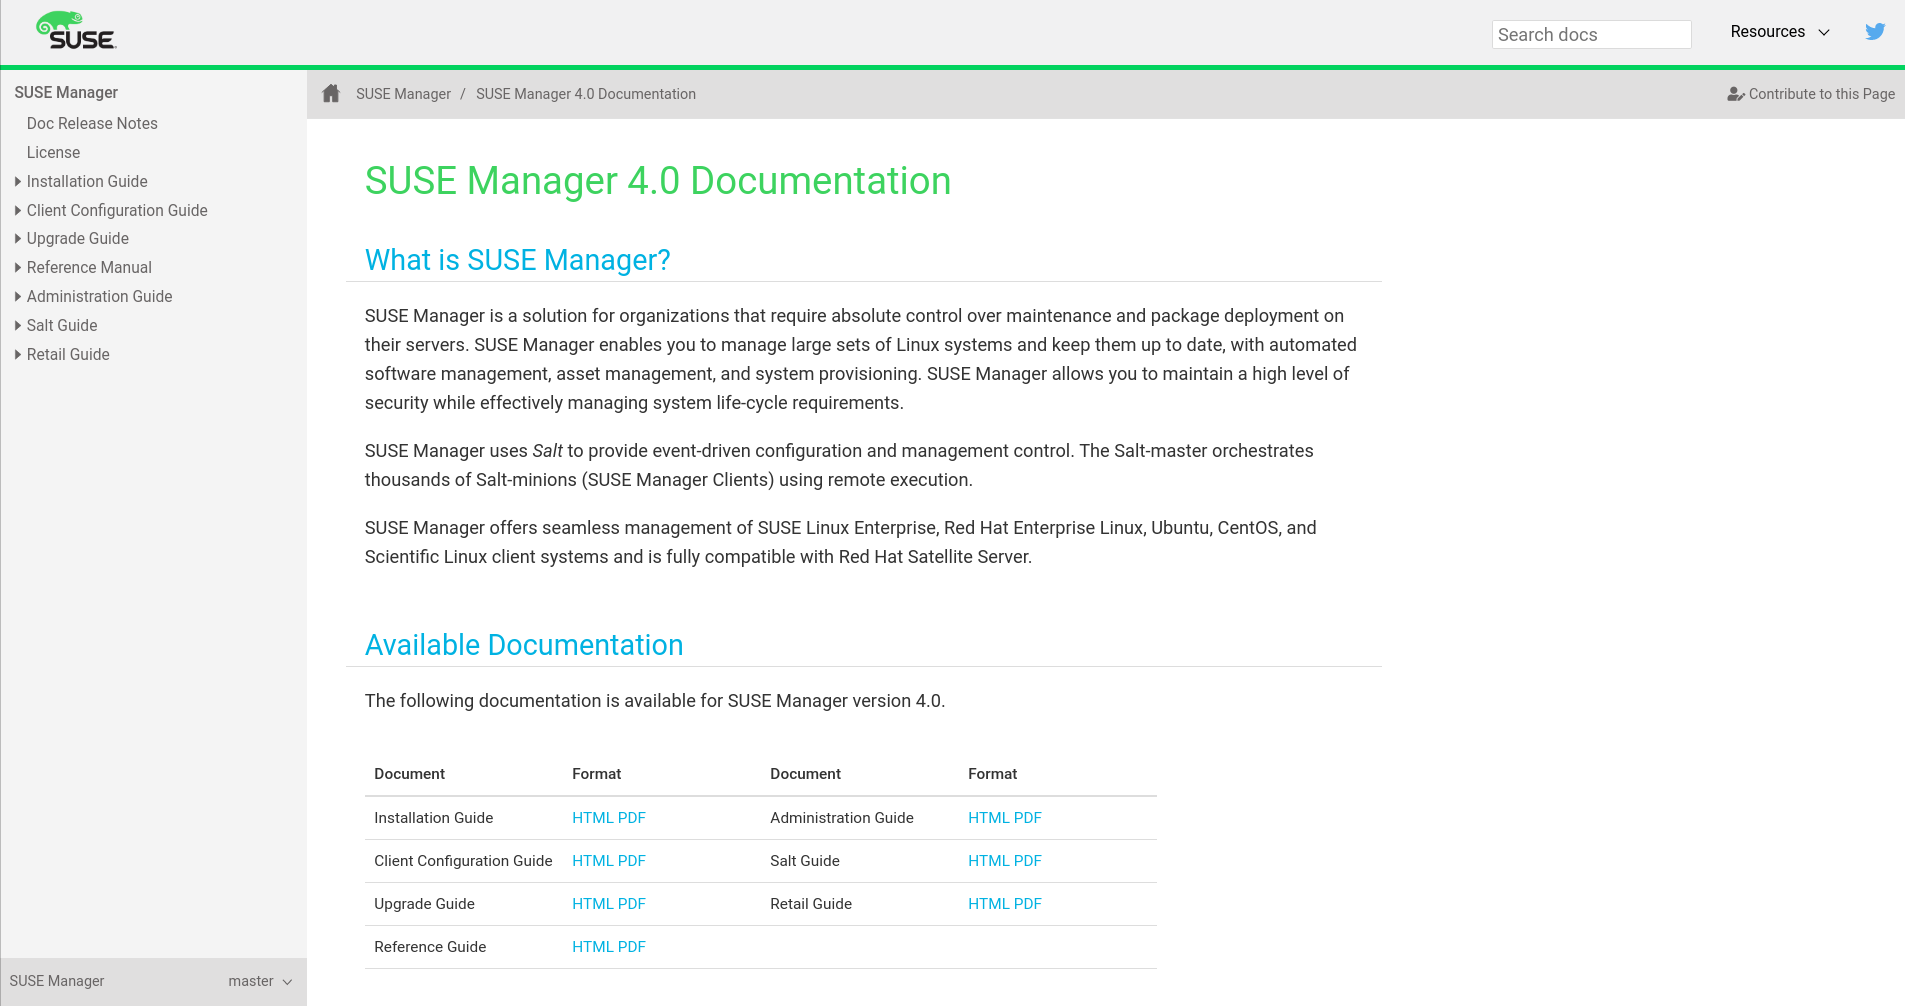The width and height of the screenshot is (1905, 1006).
Task: Open Salt Guide HTML link
Action: tap(988, 861)
